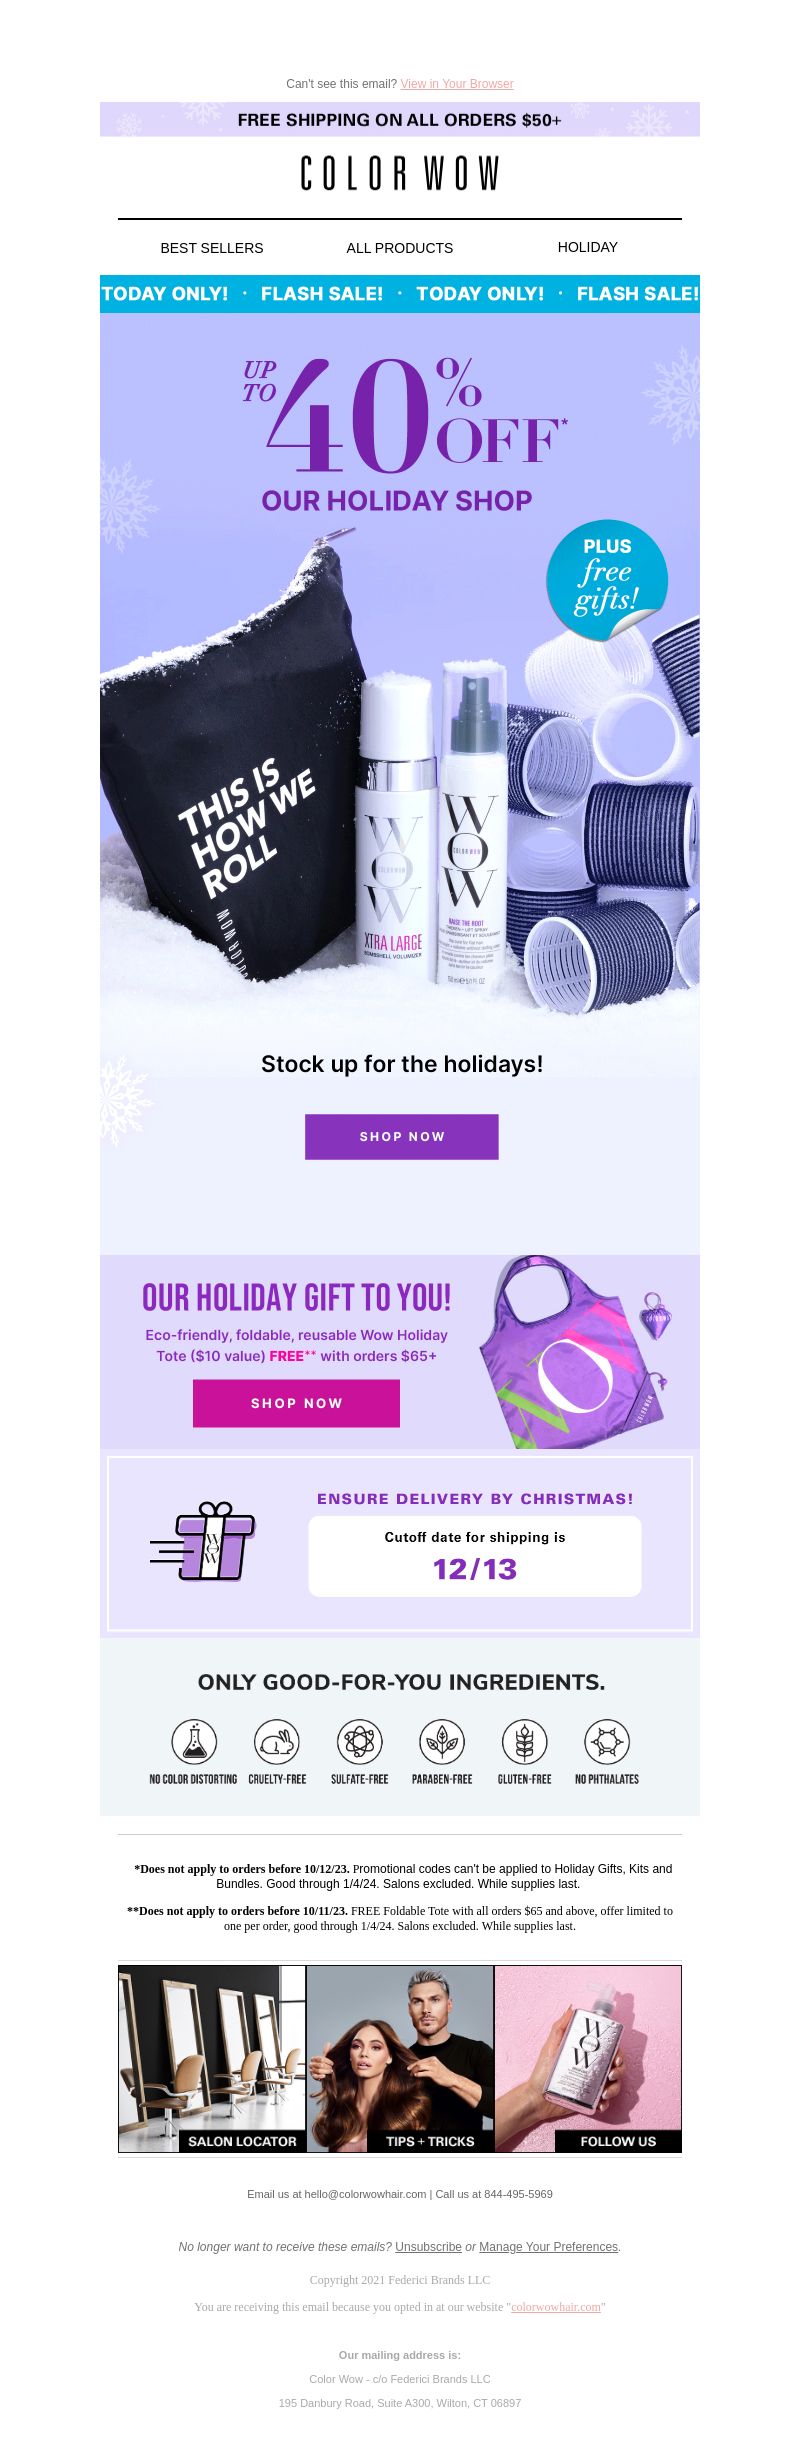The width and height of the screenshot is (800, 2439).
Task: Click the pink Shop Now tote button
Action: pos(296,1403)
